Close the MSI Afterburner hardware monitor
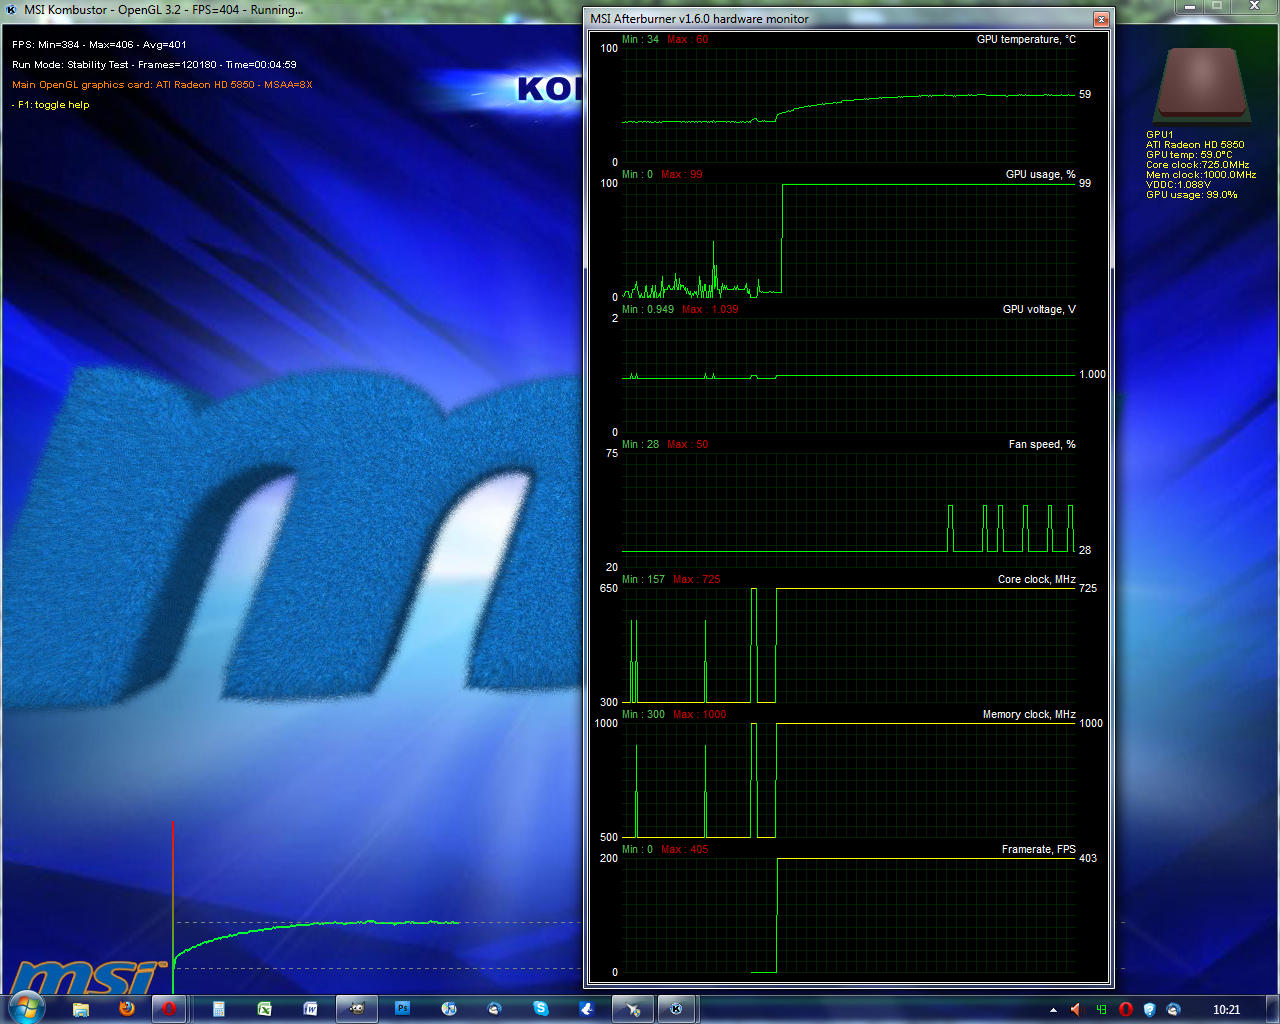1280x1024 pixels. [1100, 19]
